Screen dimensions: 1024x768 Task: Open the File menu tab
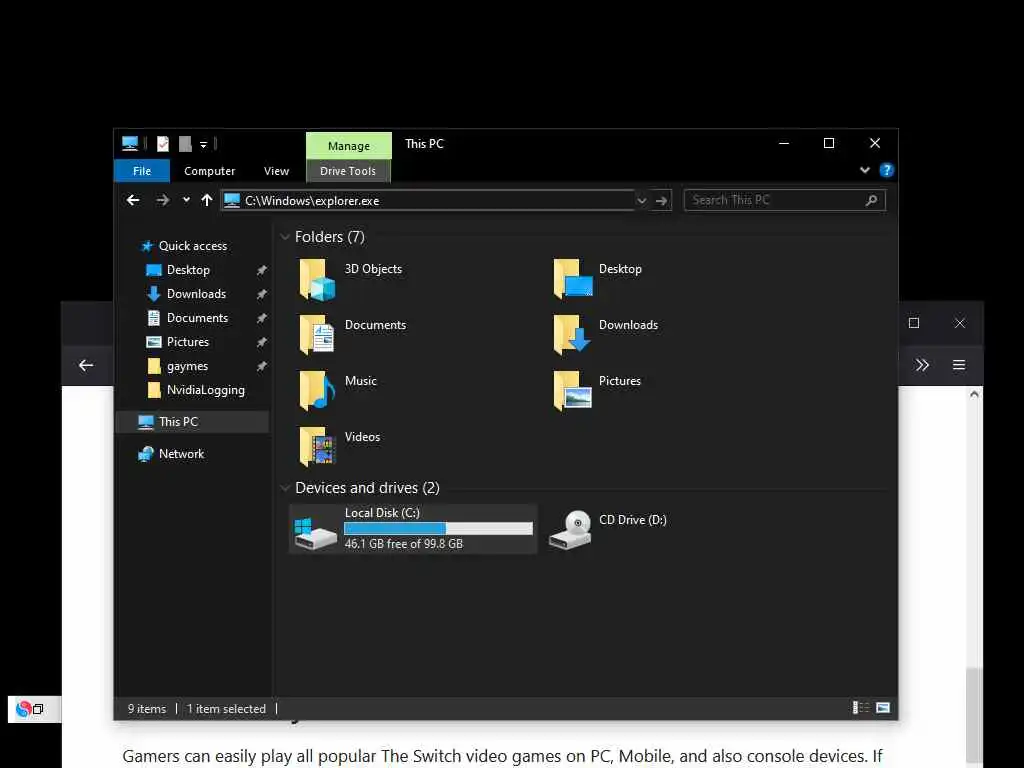coord(142,171)
